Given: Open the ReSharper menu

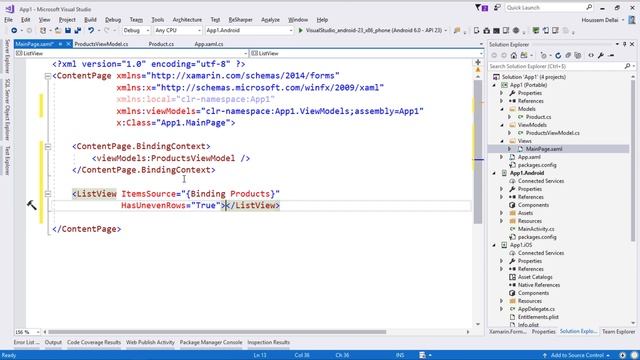Looking at the screenshot, I should click(x=240, y=20).
